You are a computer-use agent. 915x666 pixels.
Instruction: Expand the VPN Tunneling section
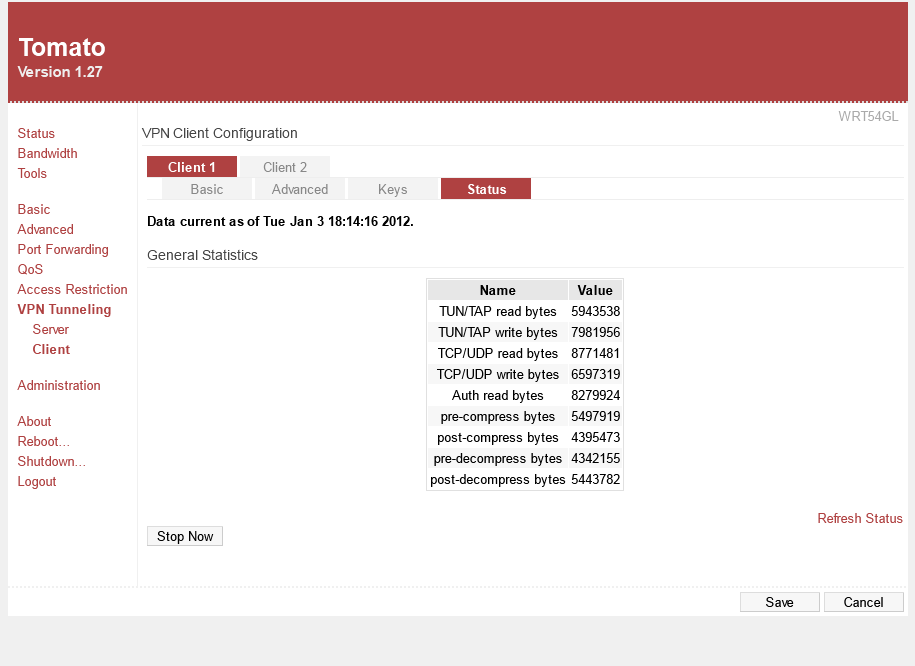click(x=64, y=309)
